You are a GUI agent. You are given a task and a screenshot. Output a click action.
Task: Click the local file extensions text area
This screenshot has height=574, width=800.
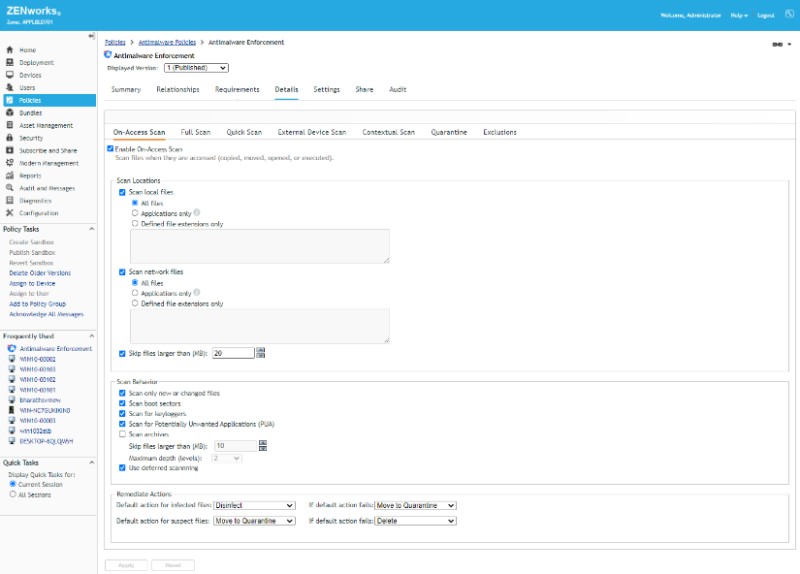point(260,246)
